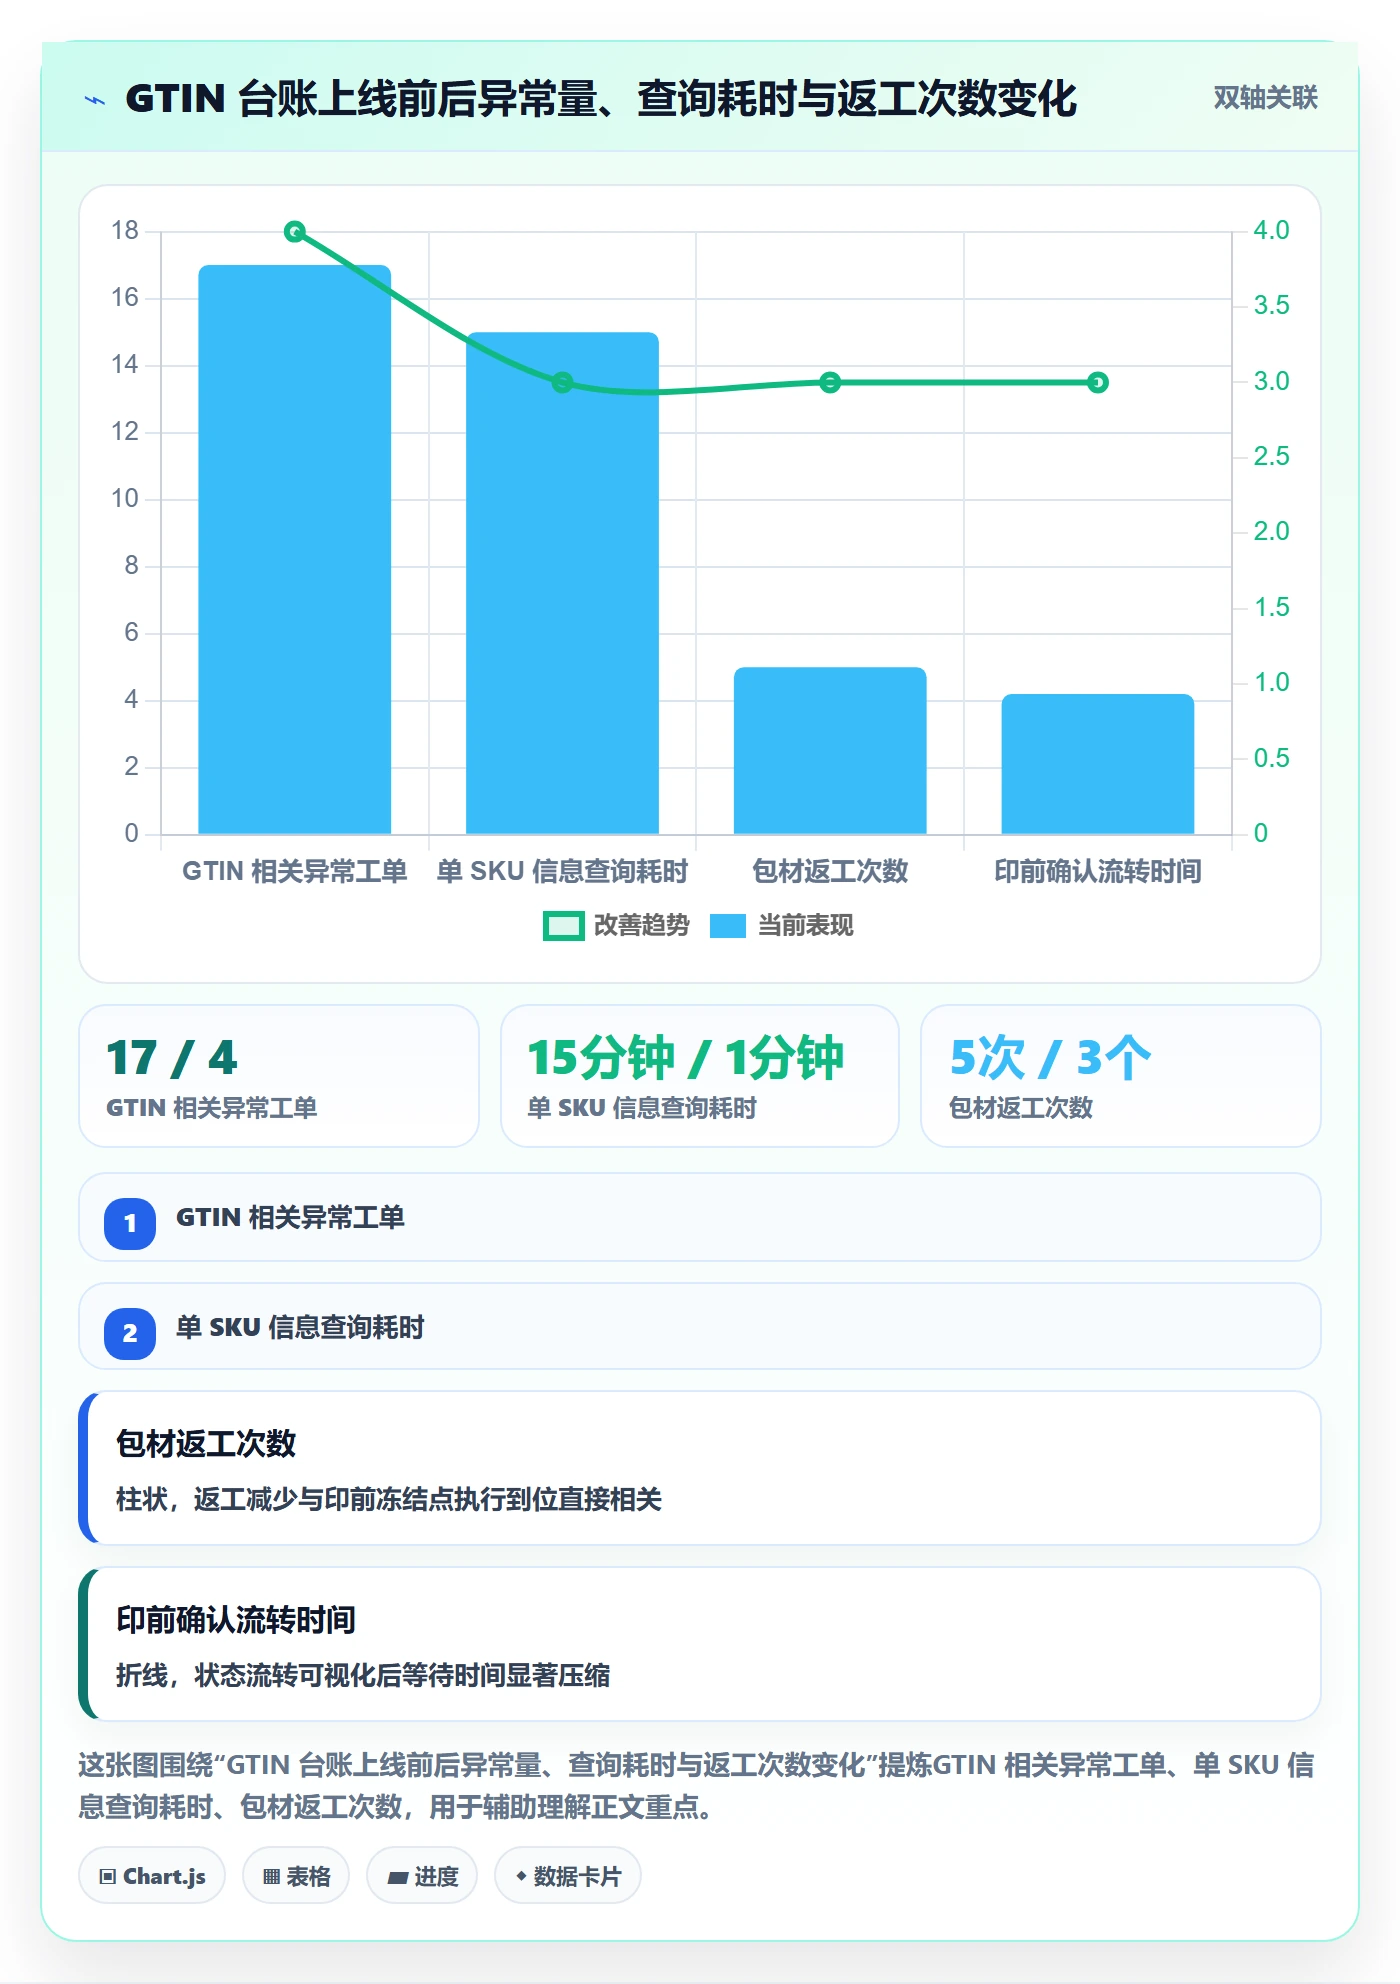The width and height of the screenshot is (1400, 1984).
Task: Click the 包材返工次数 description card heading
Action: point(206,1444)
